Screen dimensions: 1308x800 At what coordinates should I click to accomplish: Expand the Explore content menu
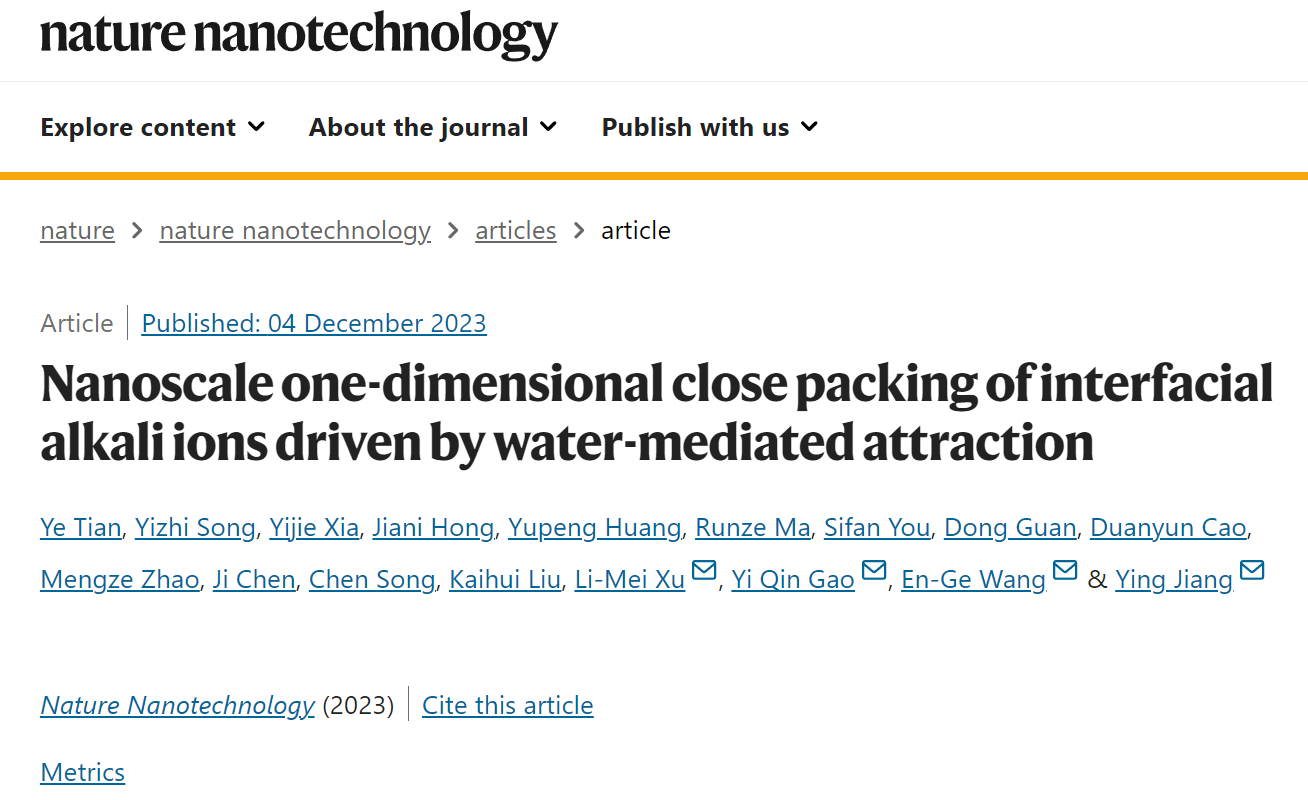coord(153,128)
